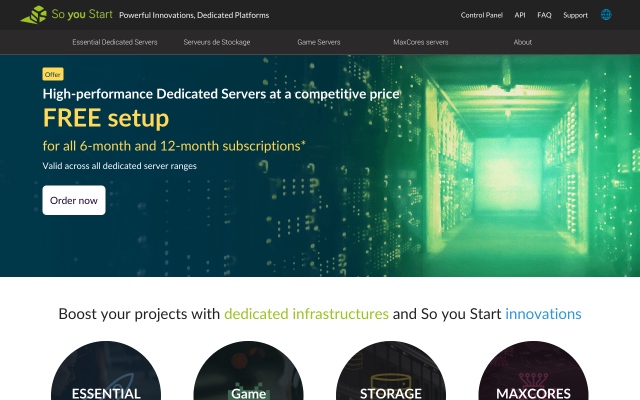Click 'Valid across all dedicated server ranges'
640x400 pixels.
(120, 166)
